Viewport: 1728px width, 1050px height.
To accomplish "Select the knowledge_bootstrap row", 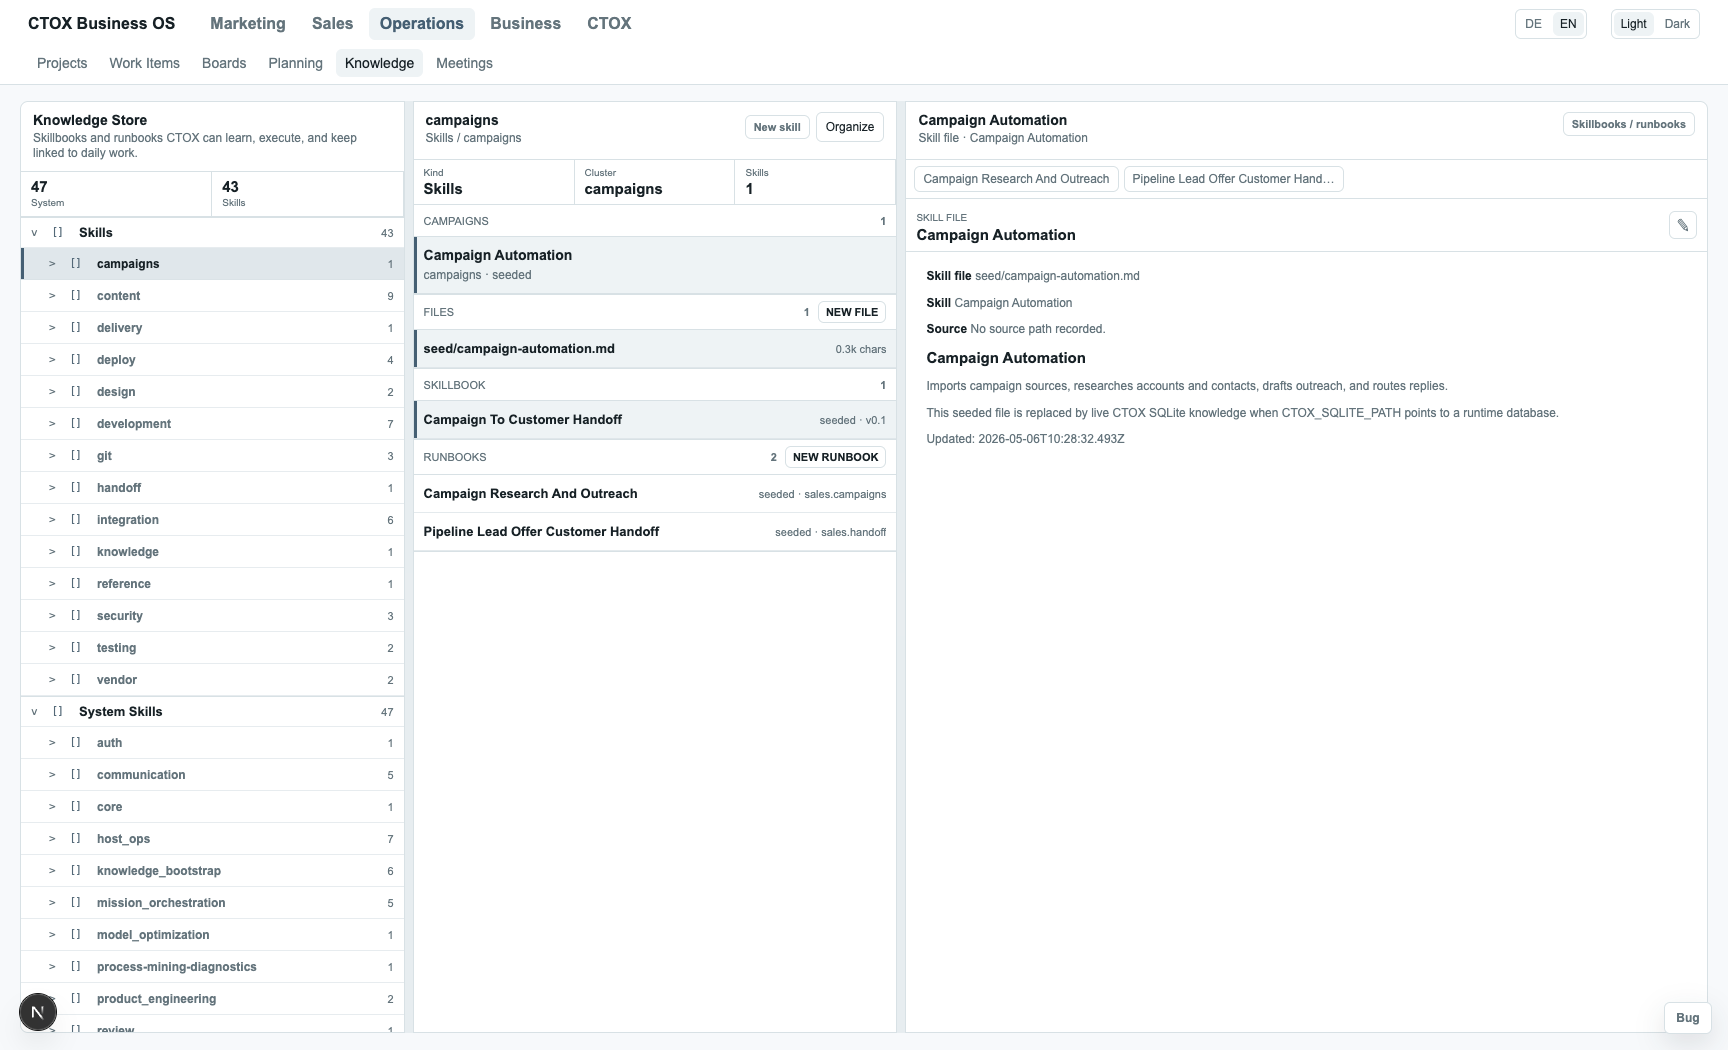I will coord(212,871).
